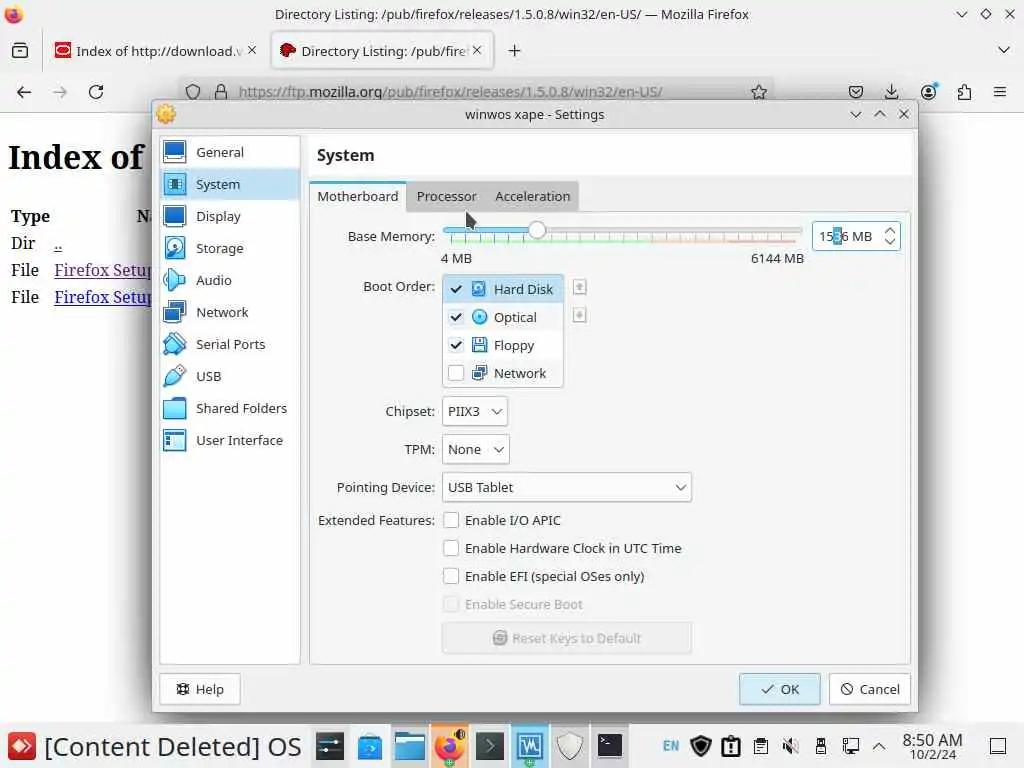Move boot item down arrow button
The width and height of the screenshot is (1024, 768).
[x=579, y=316]
